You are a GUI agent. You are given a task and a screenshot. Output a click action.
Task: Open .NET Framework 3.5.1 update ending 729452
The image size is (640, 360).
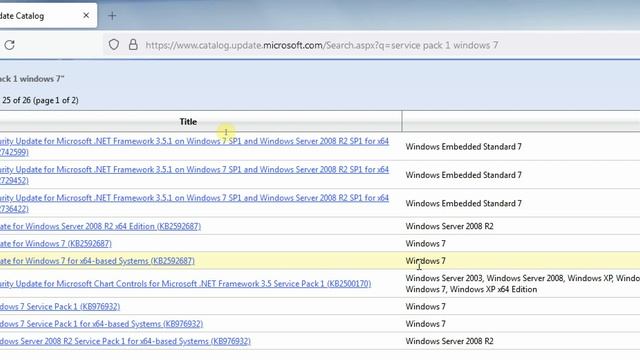coord(194,175)
